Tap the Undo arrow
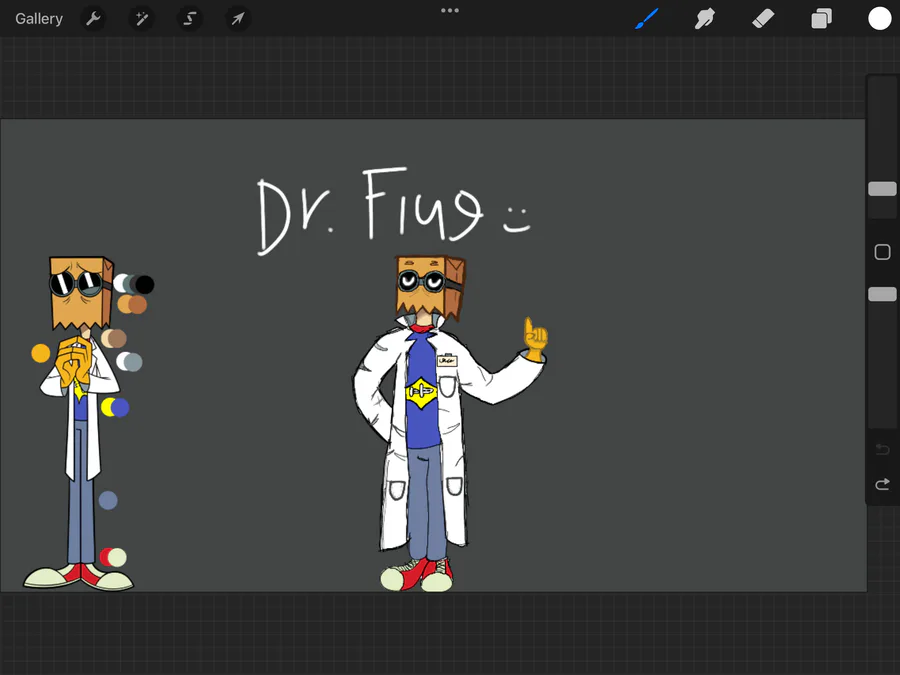This screenshot has height=675, width=900. 882,449
